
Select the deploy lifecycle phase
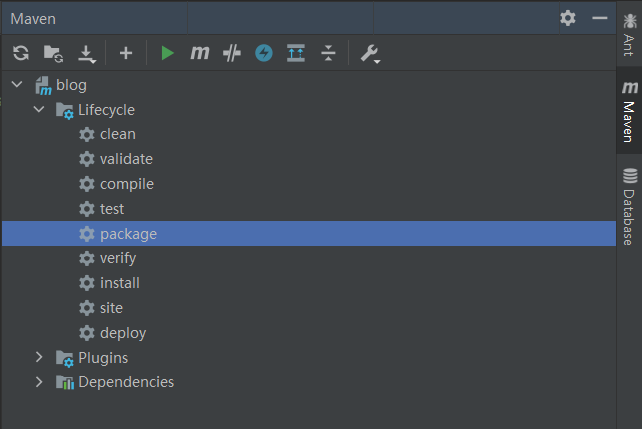coord(123,333)
